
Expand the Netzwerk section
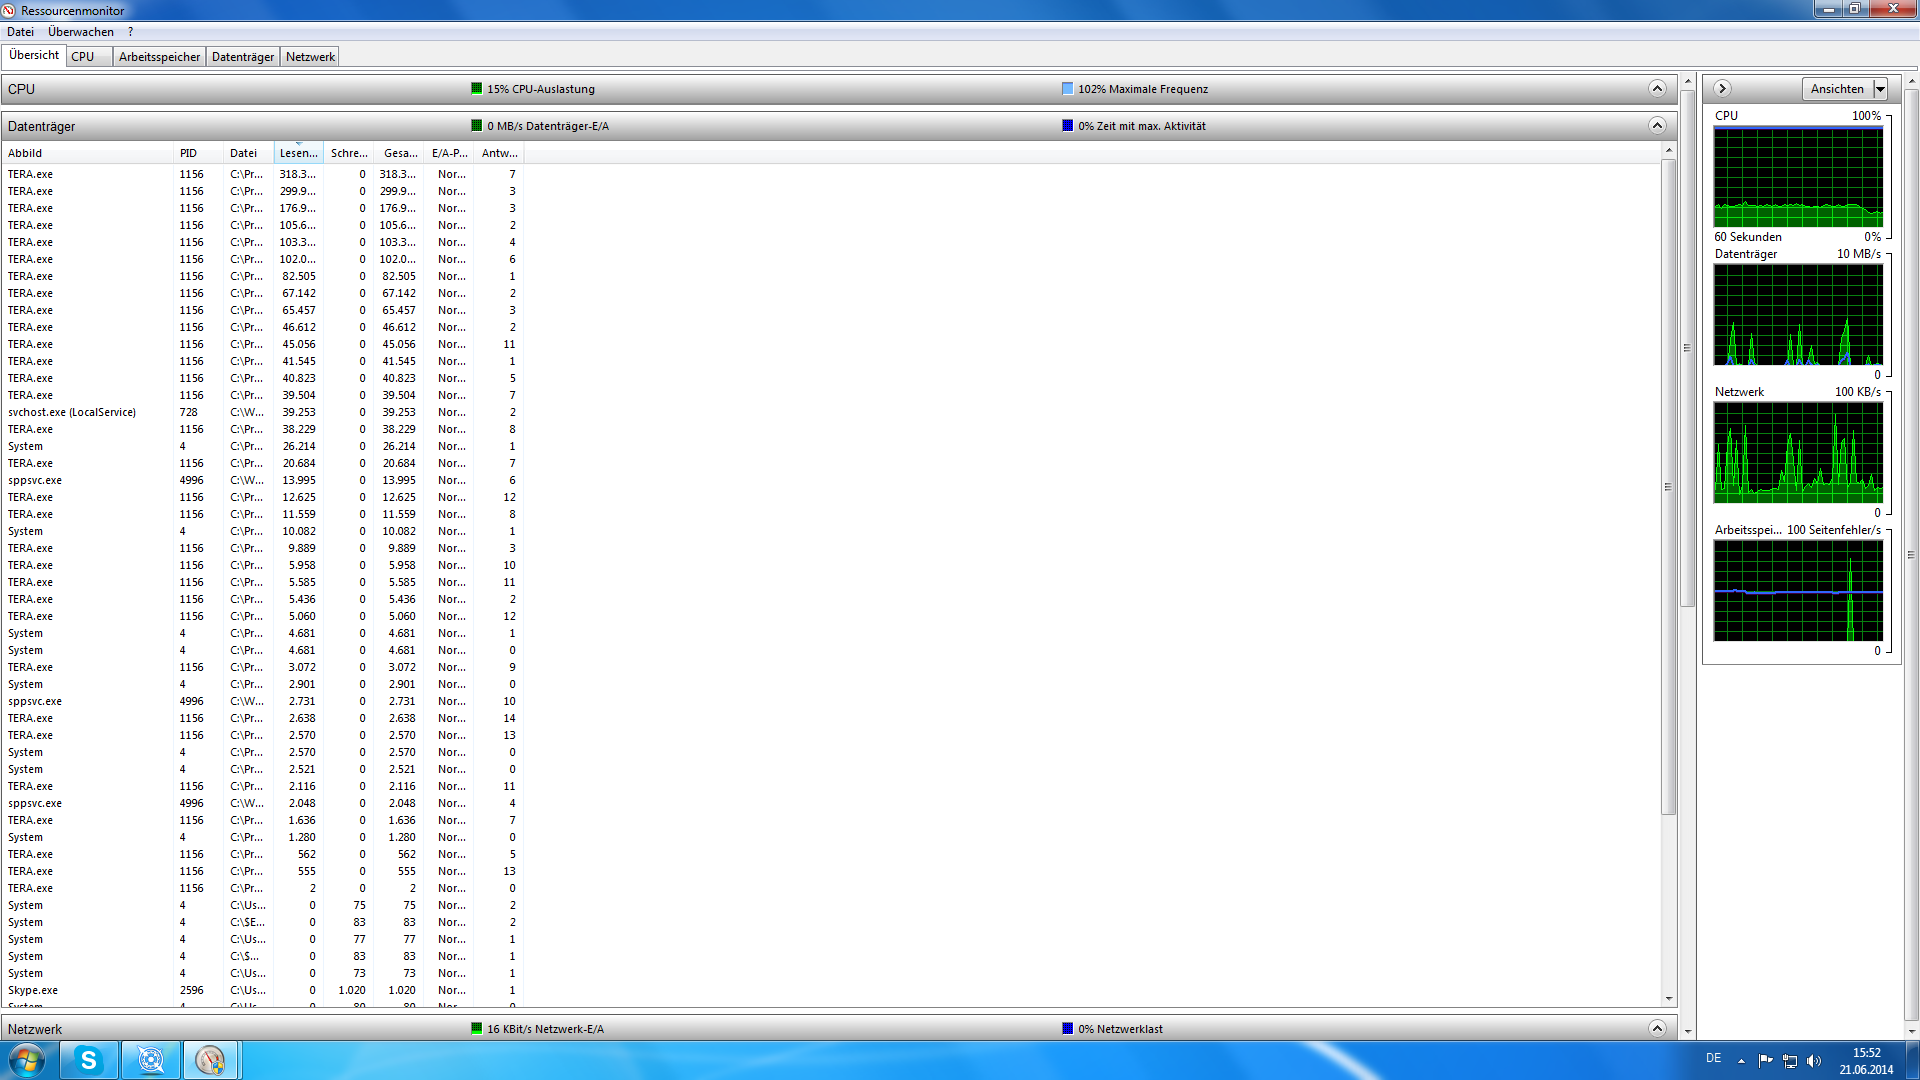(1657, 1029)
